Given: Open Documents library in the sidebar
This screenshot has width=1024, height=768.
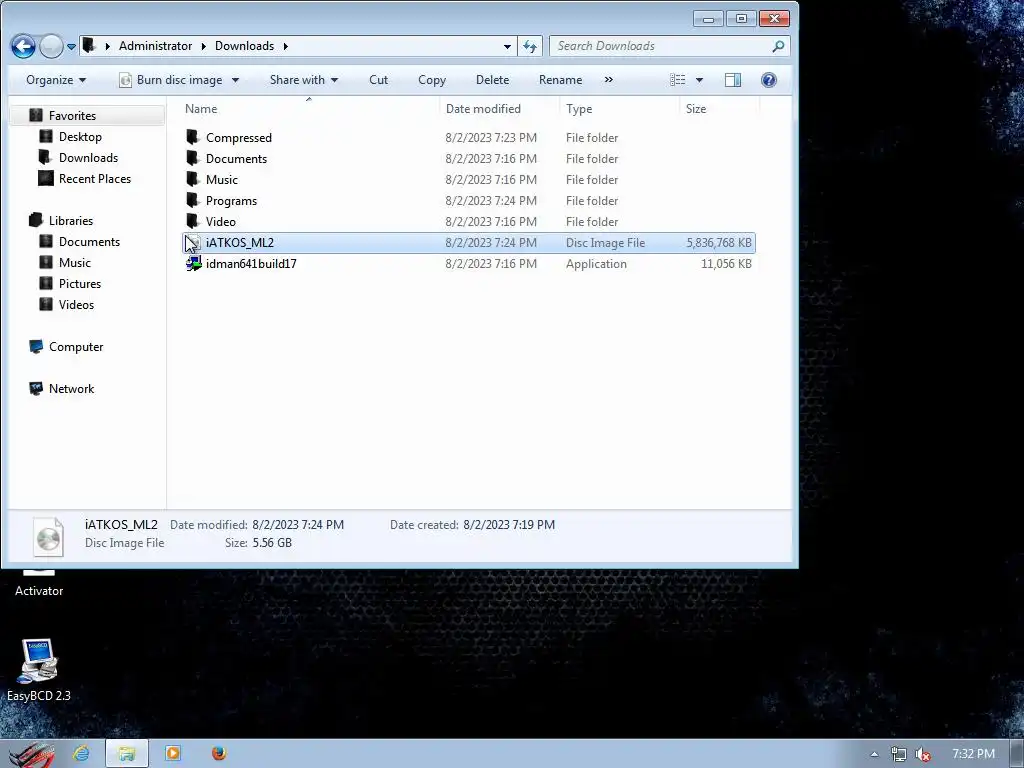Looking at the screenshot, I should click(89, 242).
